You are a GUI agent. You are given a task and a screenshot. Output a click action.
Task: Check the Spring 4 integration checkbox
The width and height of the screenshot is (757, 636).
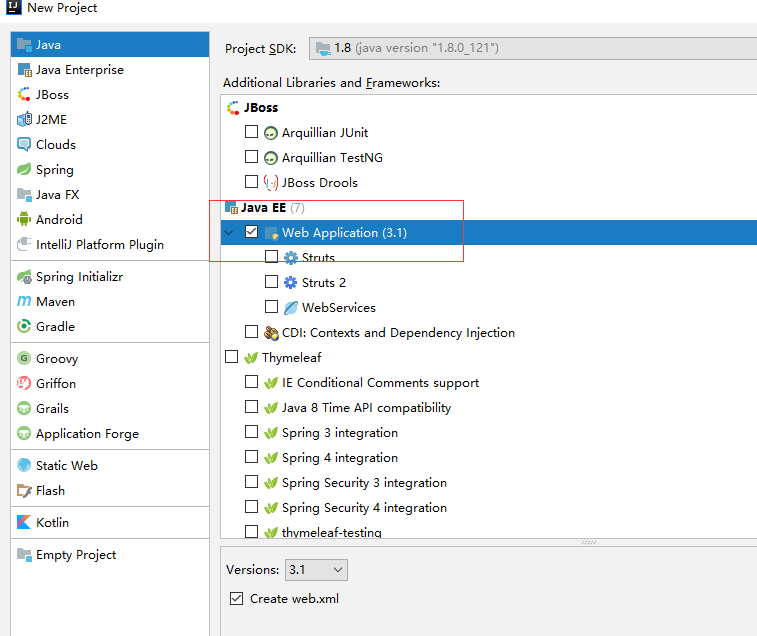point(252,456)
